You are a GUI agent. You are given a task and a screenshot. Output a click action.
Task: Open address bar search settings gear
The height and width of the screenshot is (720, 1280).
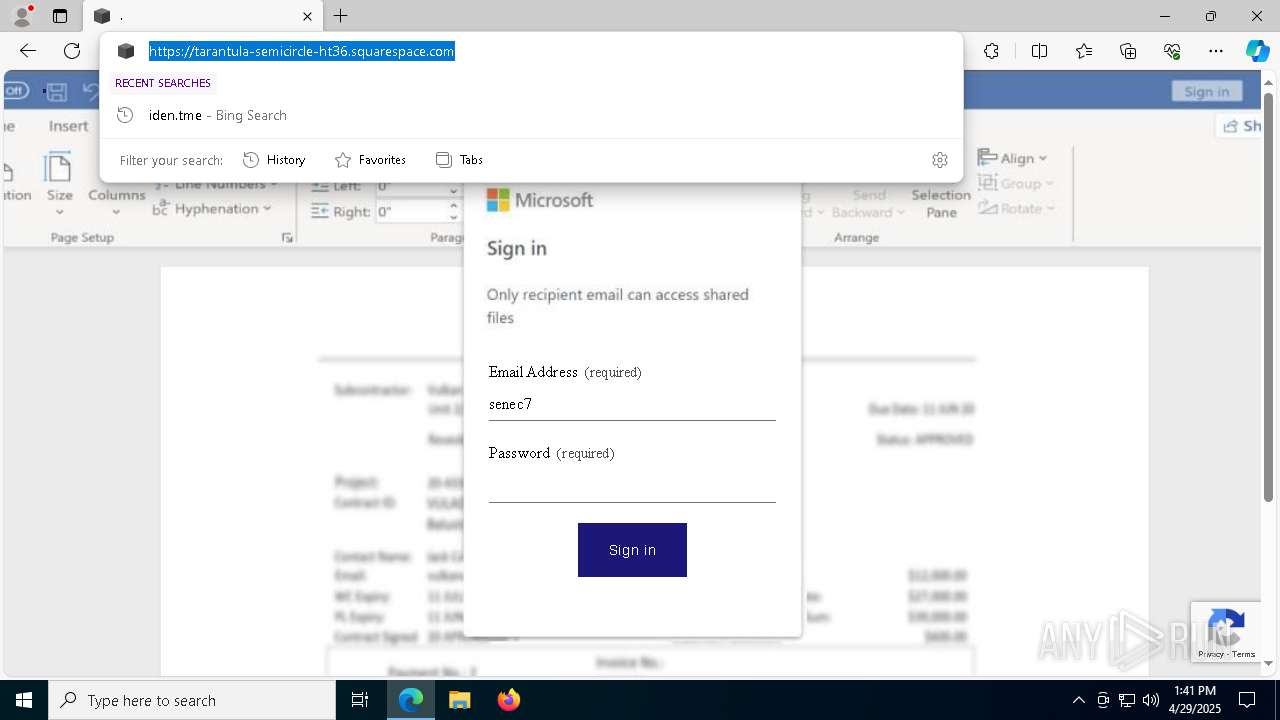coord(939,160)
